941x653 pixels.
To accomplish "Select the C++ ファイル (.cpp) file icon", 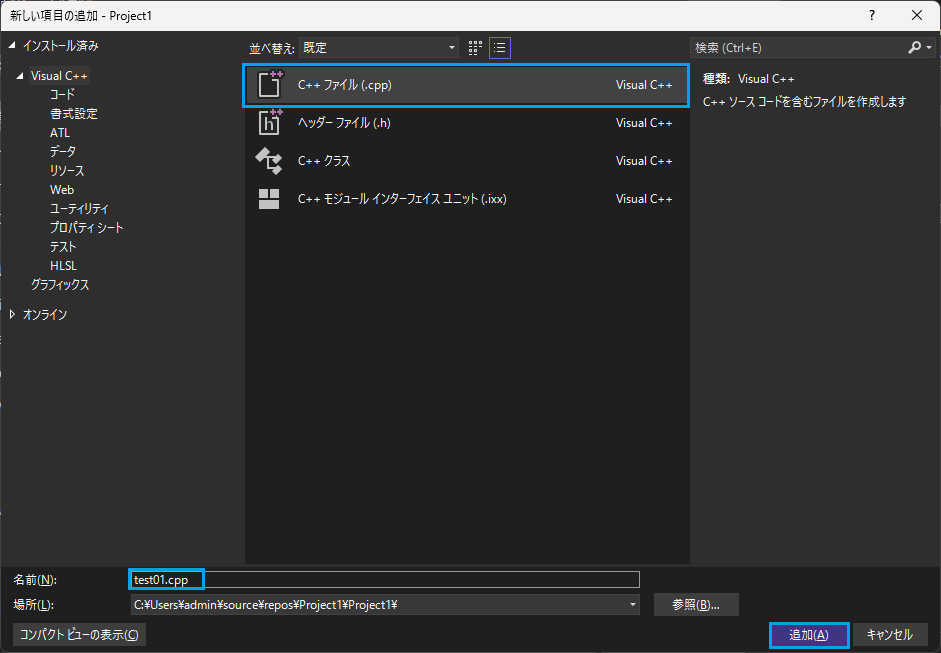I will pyautogui.click(x=269, y=85).
